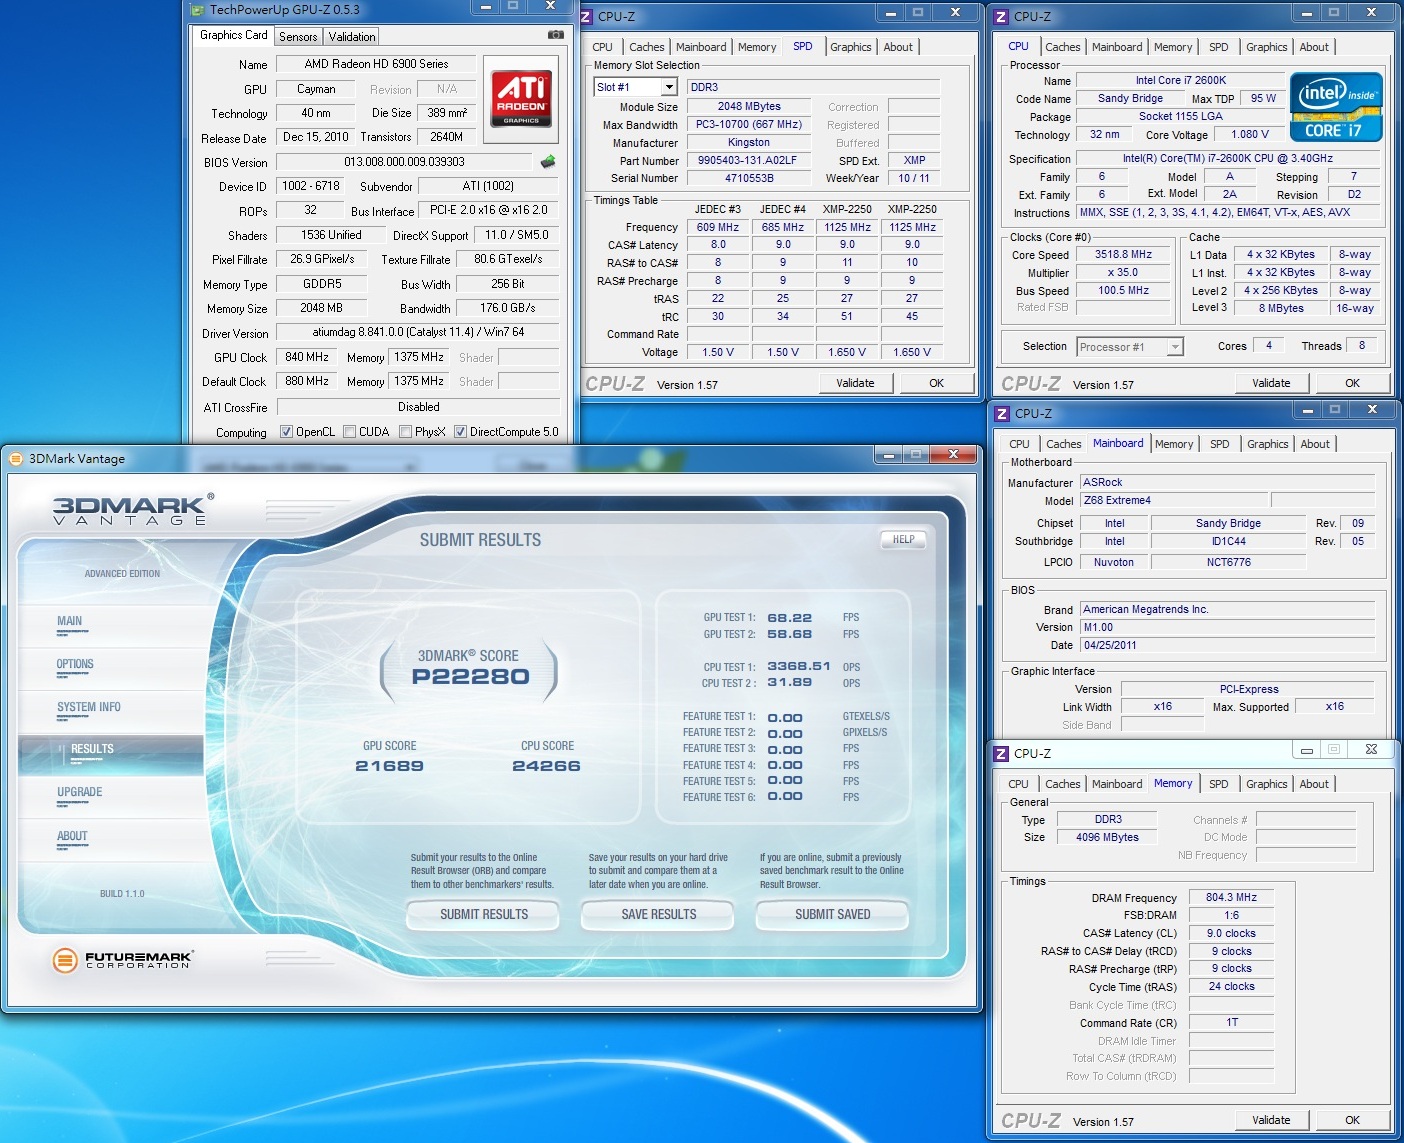Click the GPU score value '21689'

tap(389, 766)
